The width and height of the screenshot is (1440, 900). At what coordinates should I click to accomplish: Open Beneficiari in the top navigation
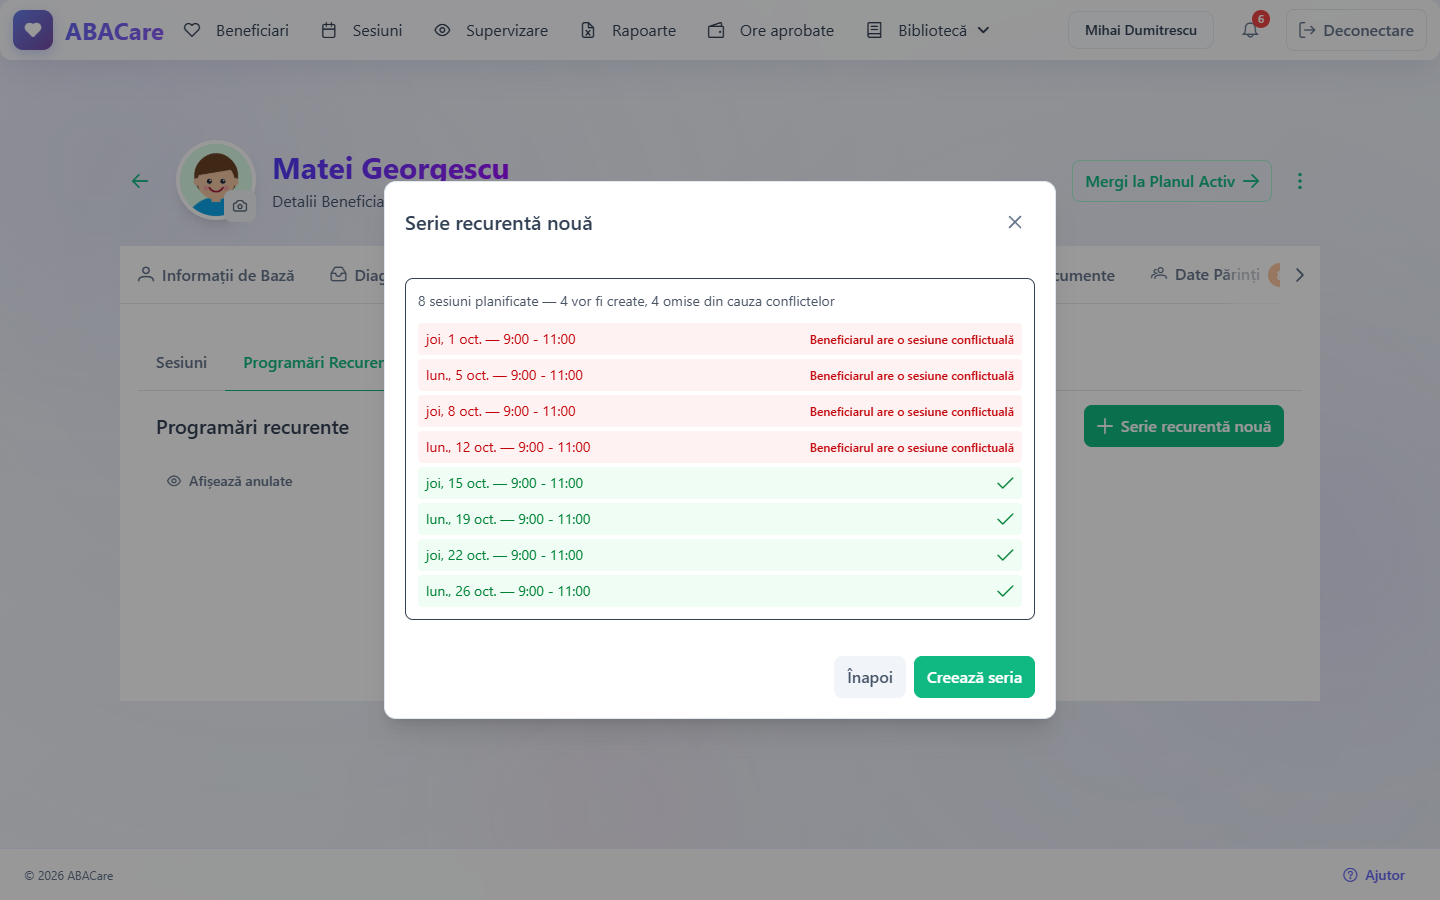pyautogui.click(x=237, y=30)
